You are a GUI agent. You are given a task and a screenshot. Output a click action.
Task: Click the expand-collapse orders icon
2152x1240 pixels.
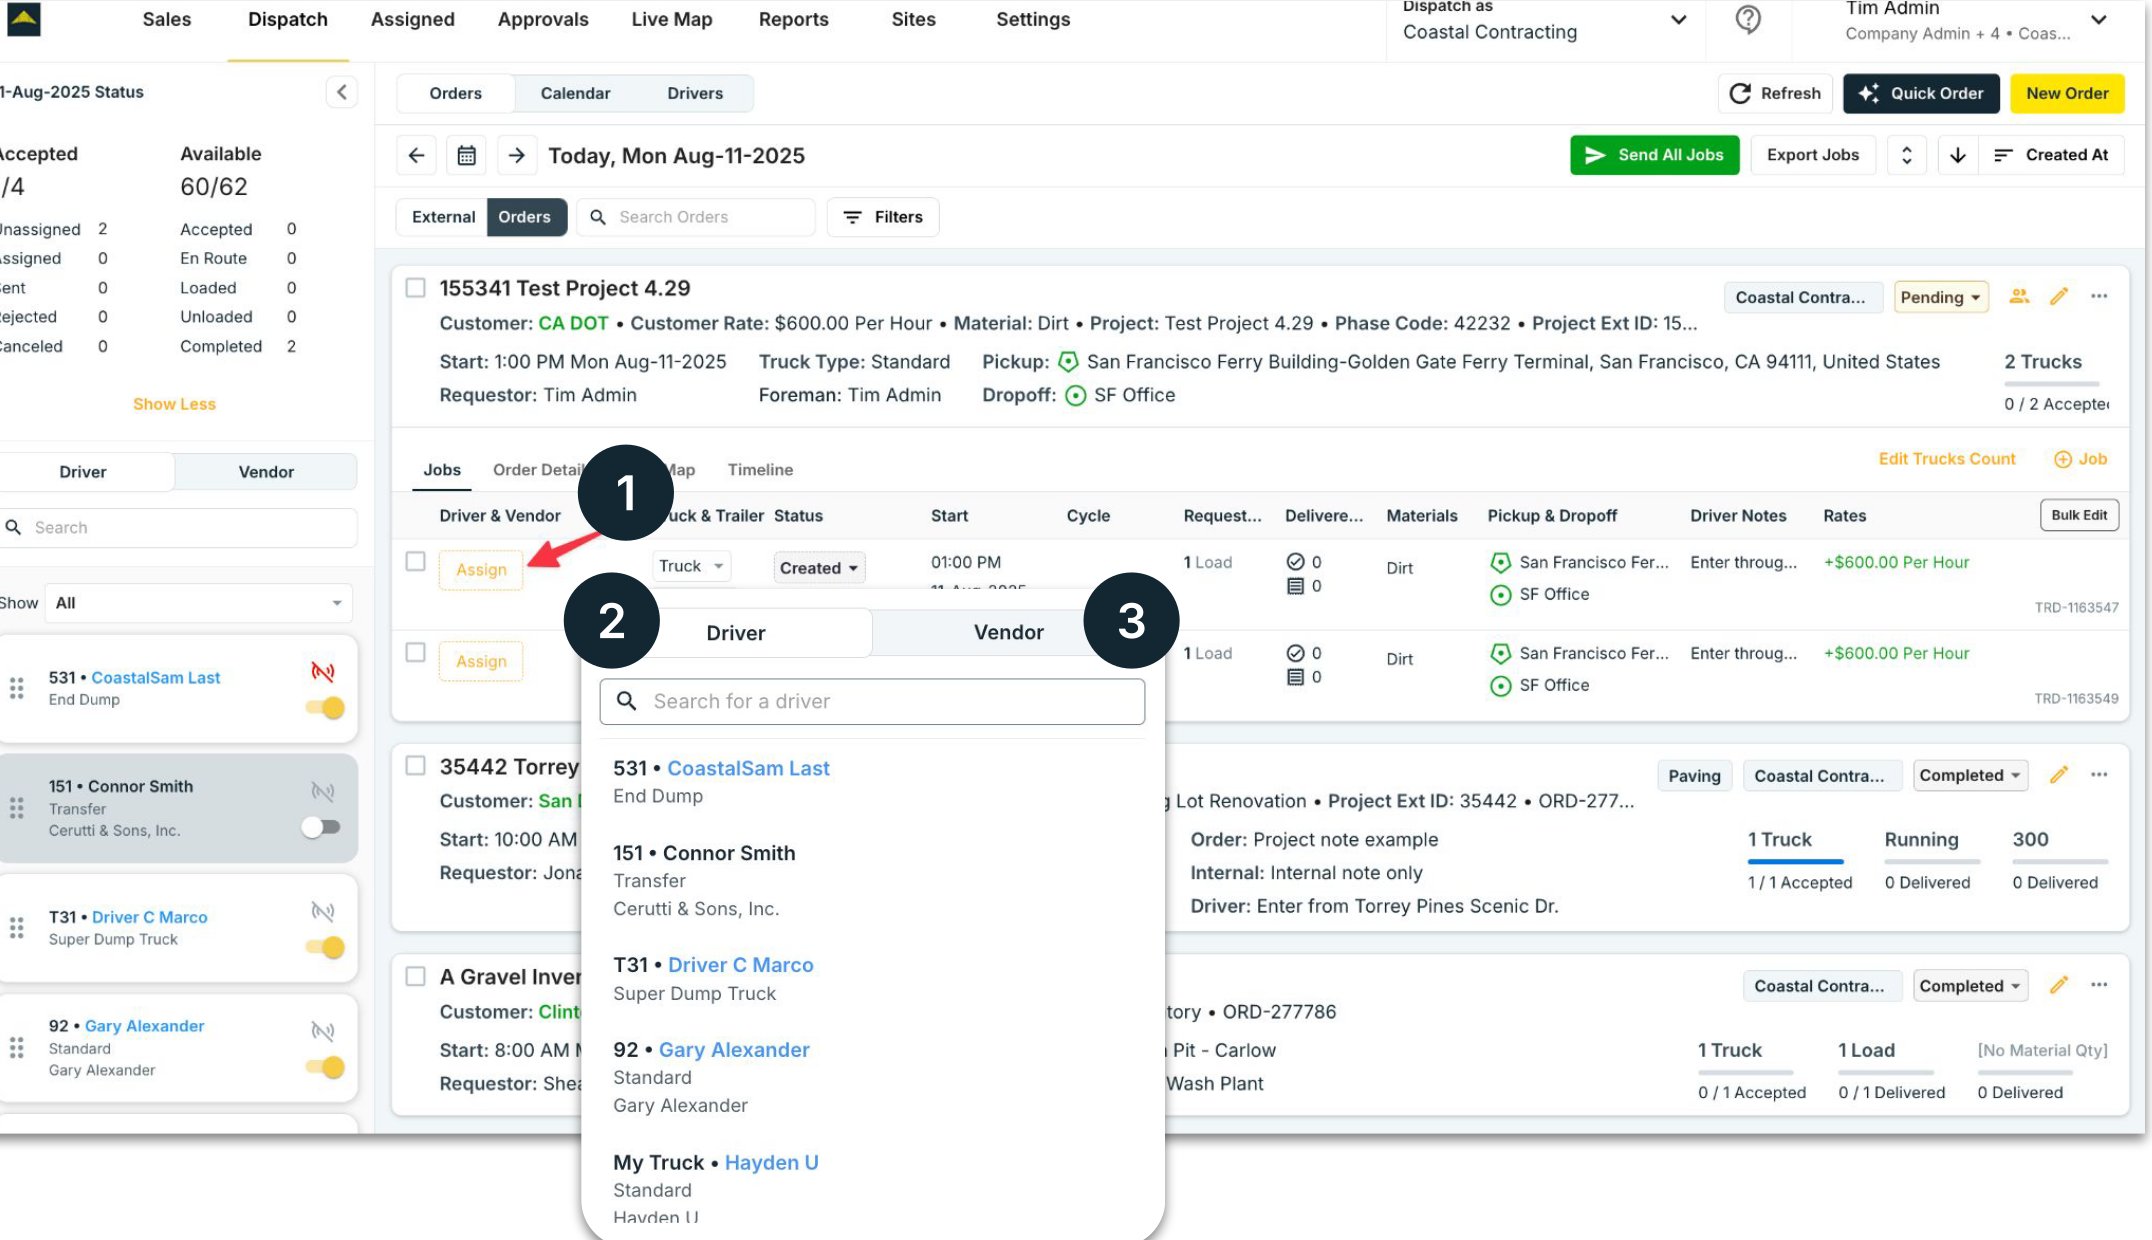1906,155
